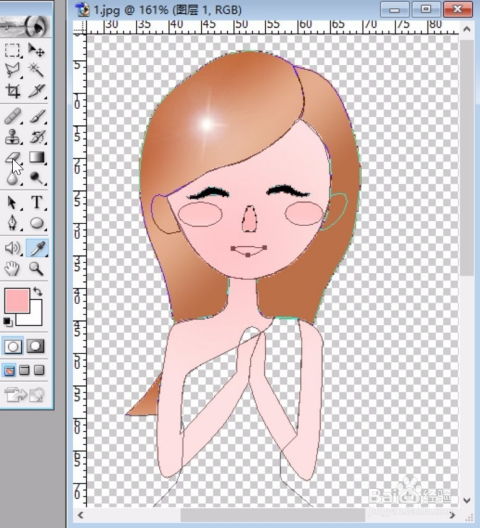Click the vertical scrollbar up arrow

tap(467, 29)
